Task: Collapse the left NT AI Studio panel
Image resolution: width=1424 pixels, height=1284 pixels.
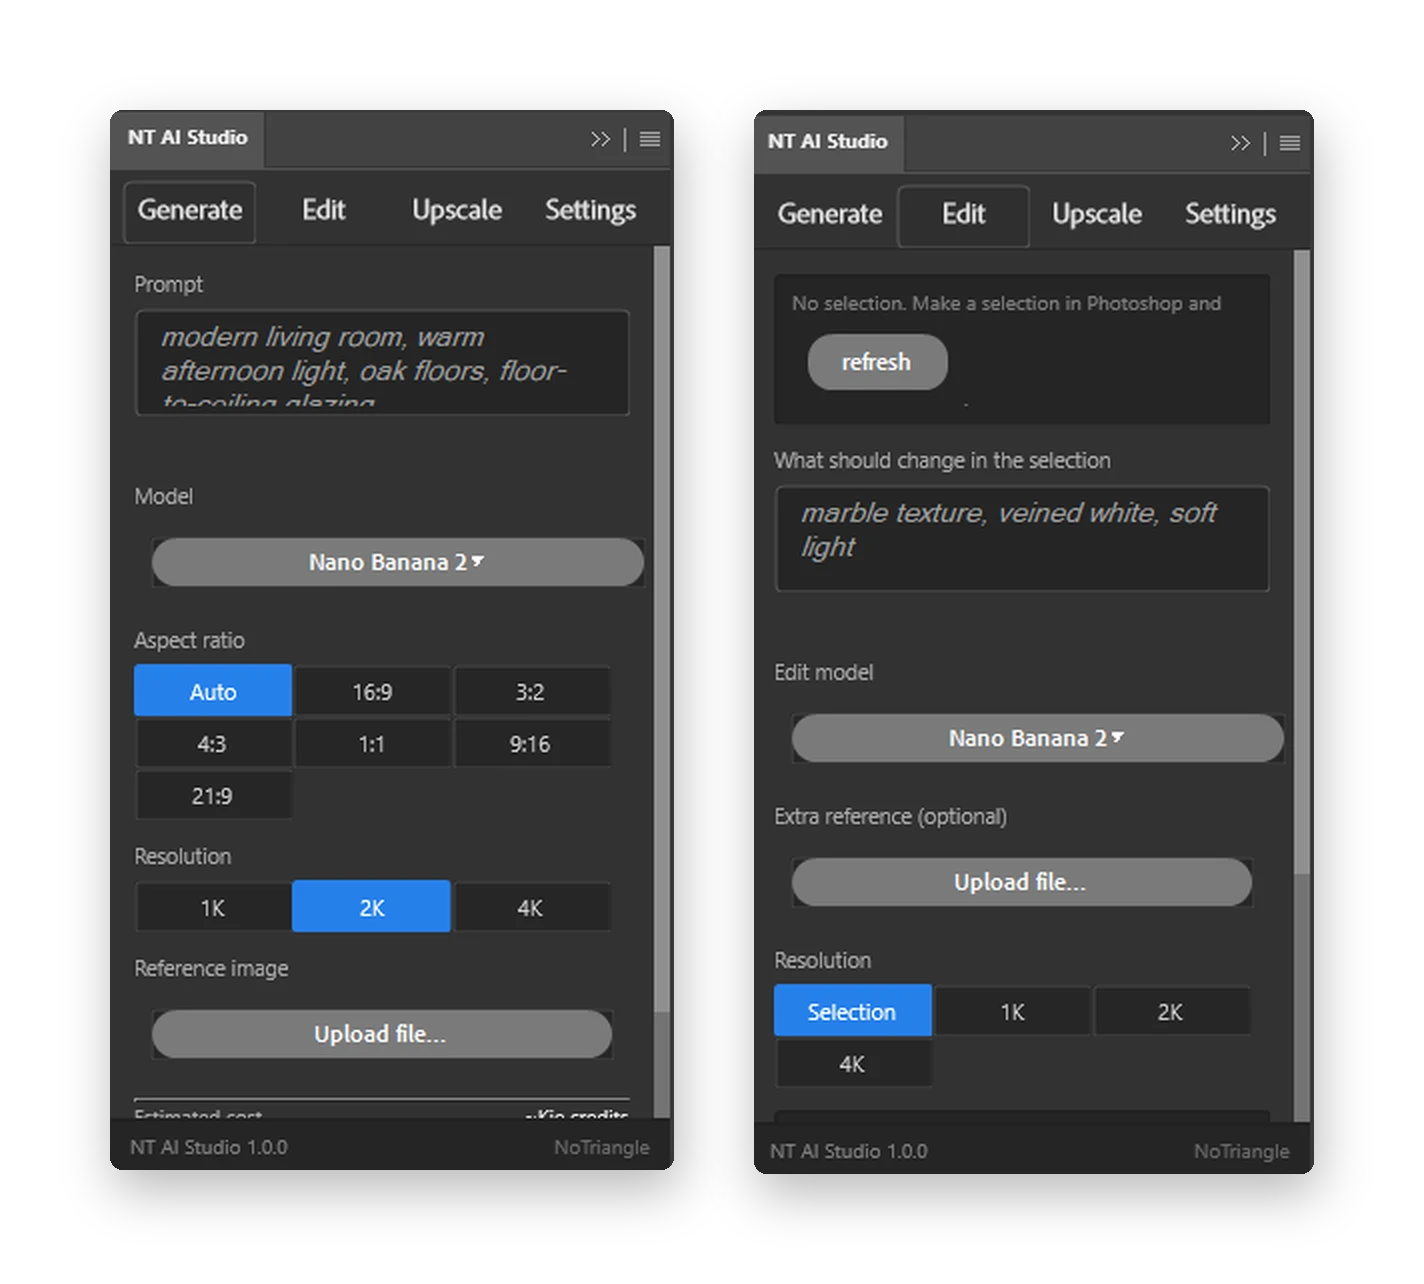Action: 600,139
